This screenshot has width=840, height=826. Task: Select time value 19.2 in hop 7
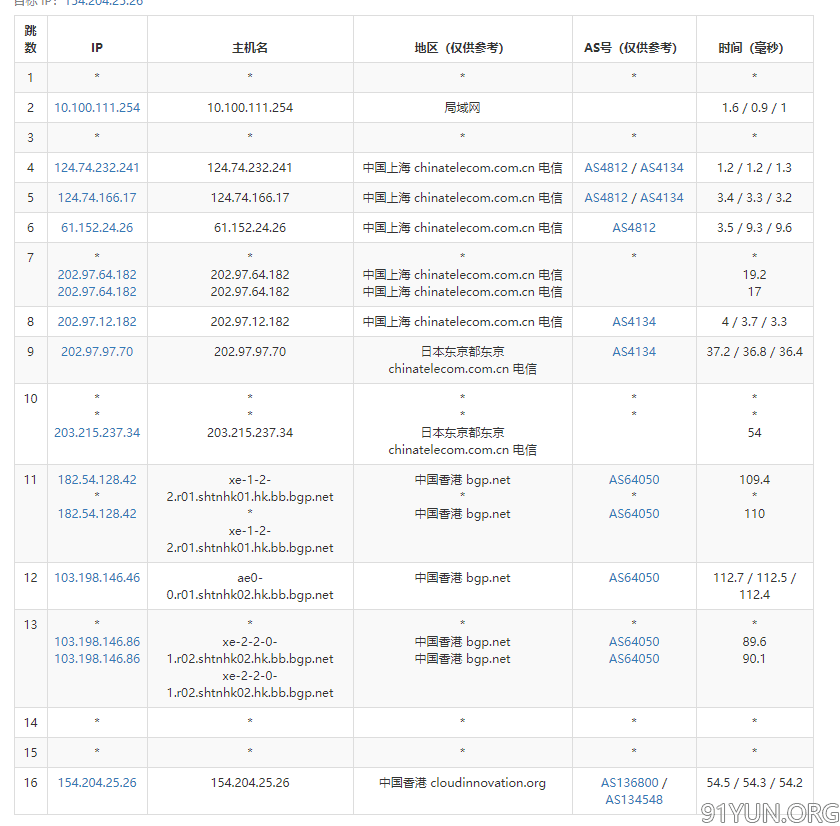click(754, 274)
